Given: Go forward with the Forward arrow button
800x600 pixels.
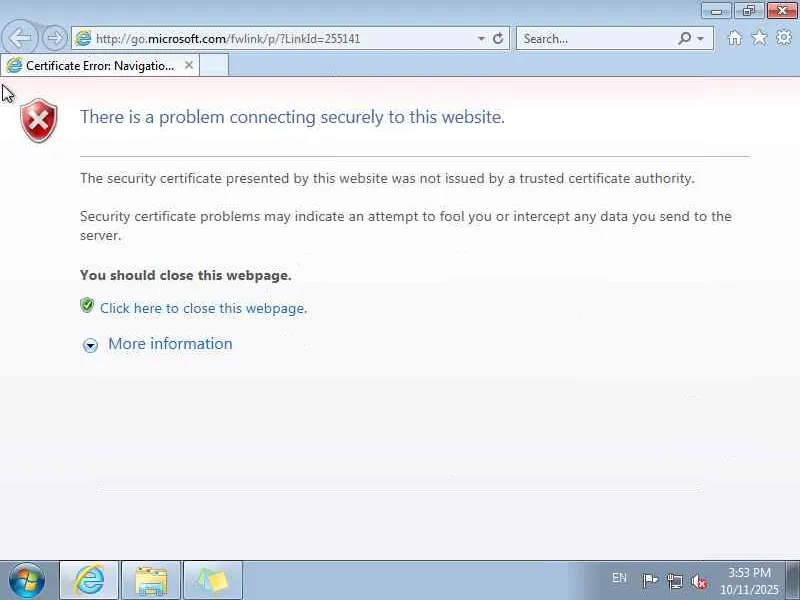Looking at the screenshot, I should pos(54,38).
